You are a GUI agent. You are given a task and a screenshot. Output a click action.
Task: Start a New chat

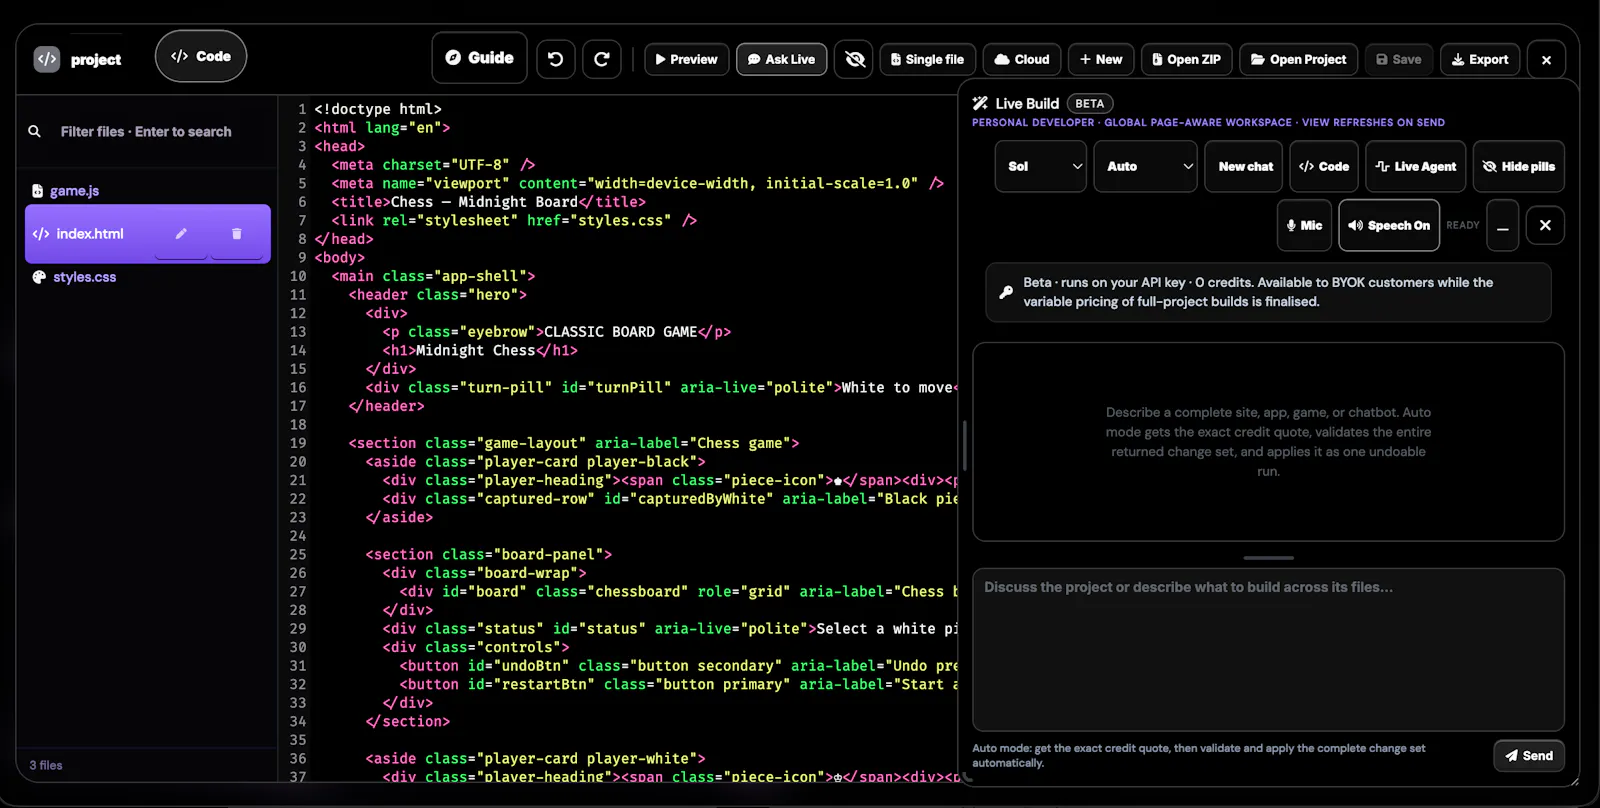point(1246,166)
